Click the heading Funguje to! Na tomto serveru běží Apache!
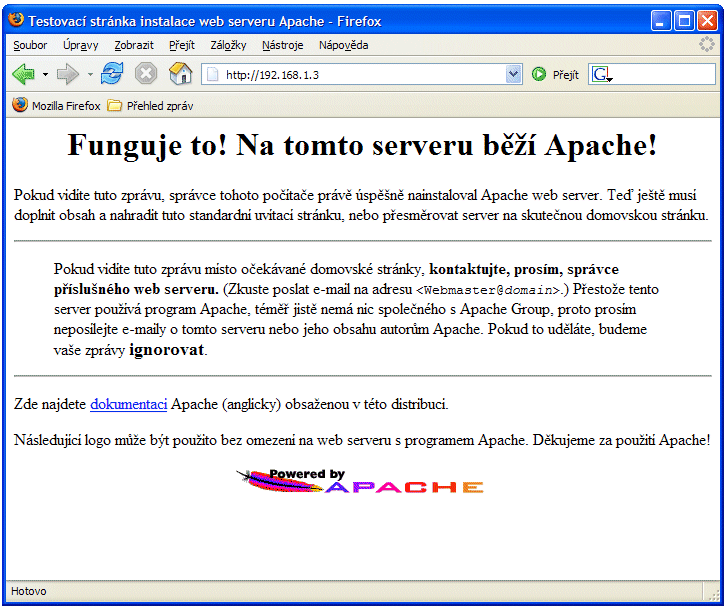The width and height of the screenshot is (727, 608). [363, 146]
